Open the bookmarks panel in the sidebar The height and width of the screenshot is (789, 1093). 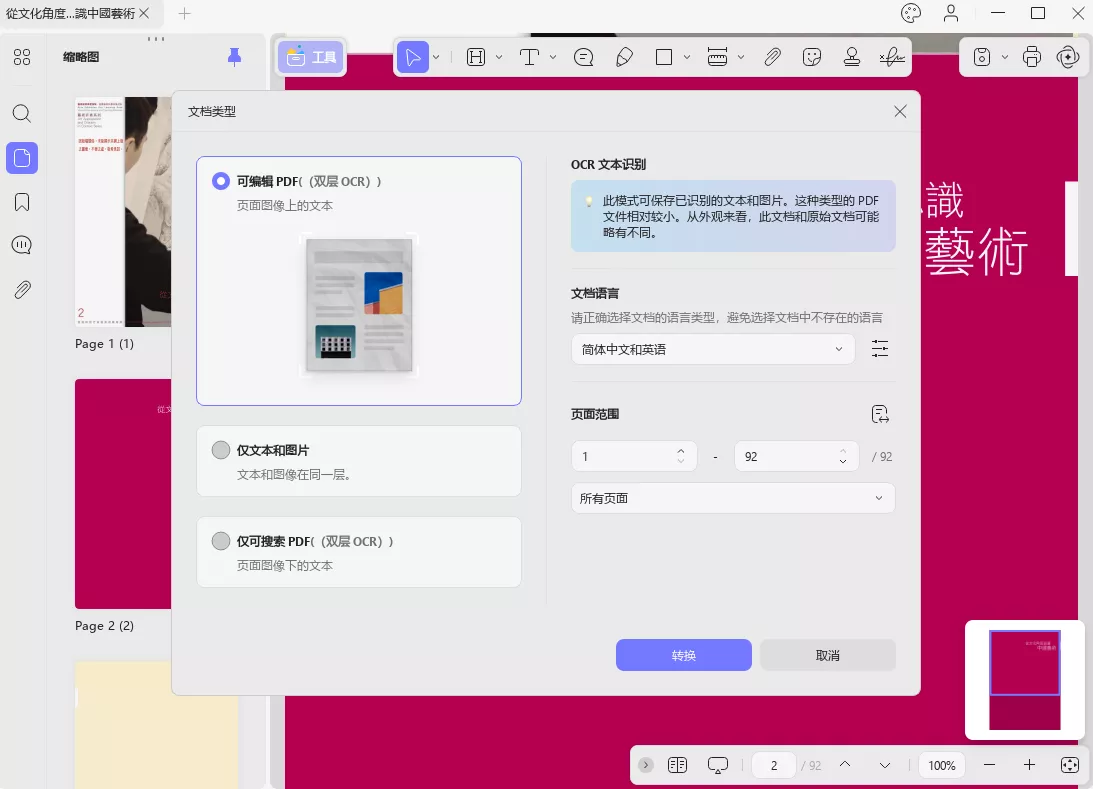click(21, 201)
